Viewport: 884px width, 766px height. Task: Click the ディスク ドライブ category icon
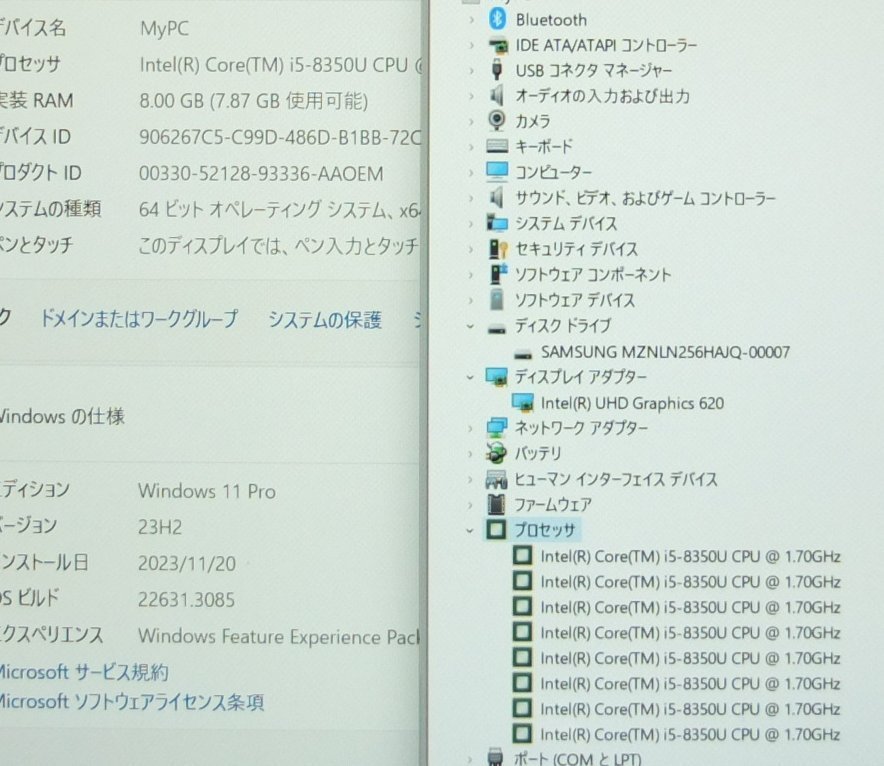497,328
